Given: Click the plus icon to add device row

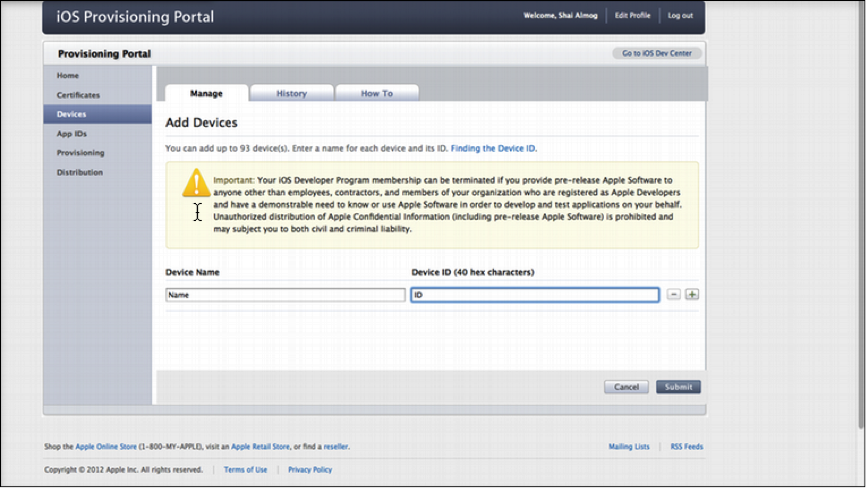Looking at the screenshot, I should click(692, 295).
